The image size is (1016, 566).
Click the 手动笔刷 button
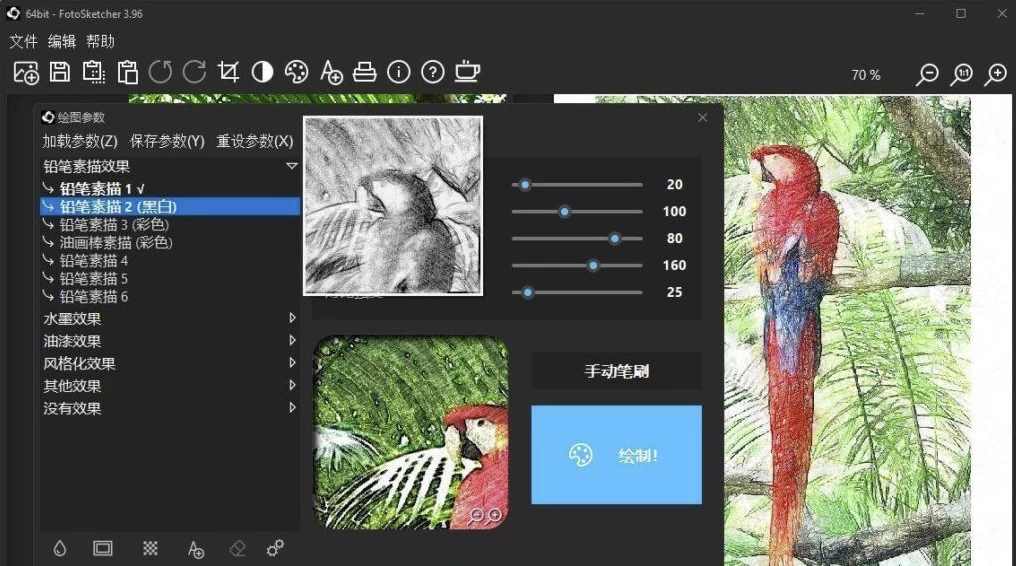pyautogui.click(x=616, y=371)
